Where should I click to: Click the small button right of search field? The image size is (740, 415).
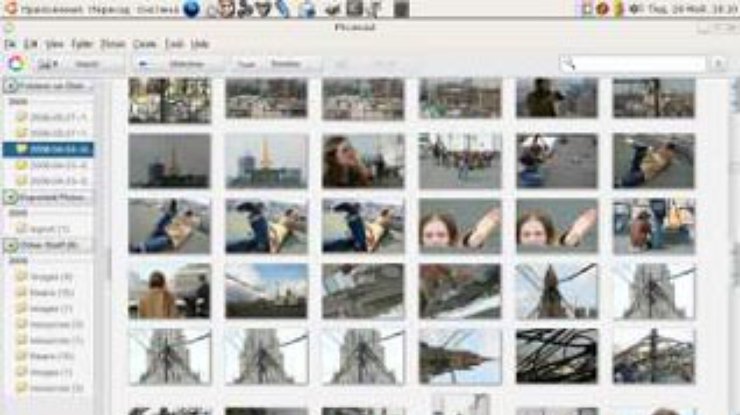click(718, 64)
